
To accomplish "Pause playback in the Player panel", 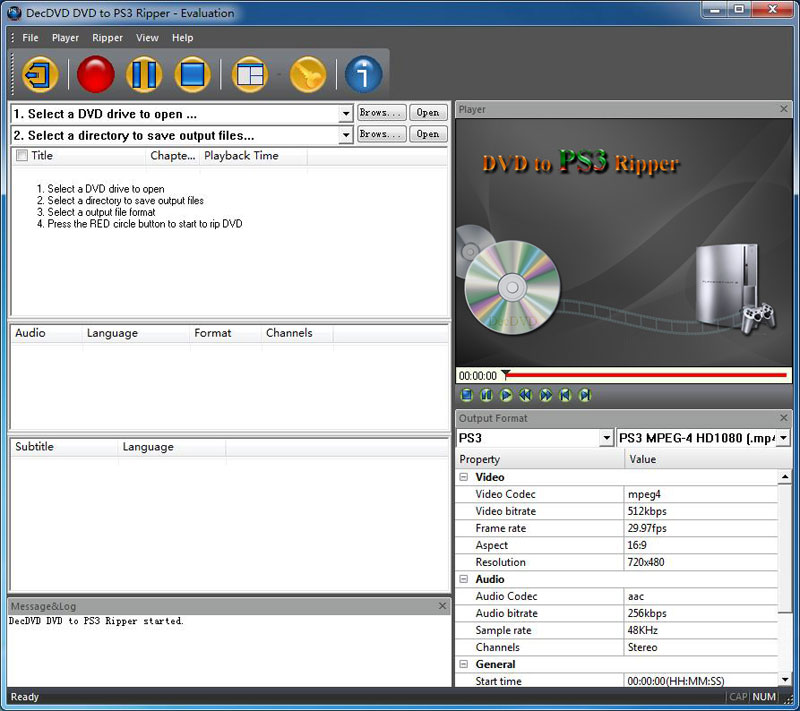I will point(486,395).
